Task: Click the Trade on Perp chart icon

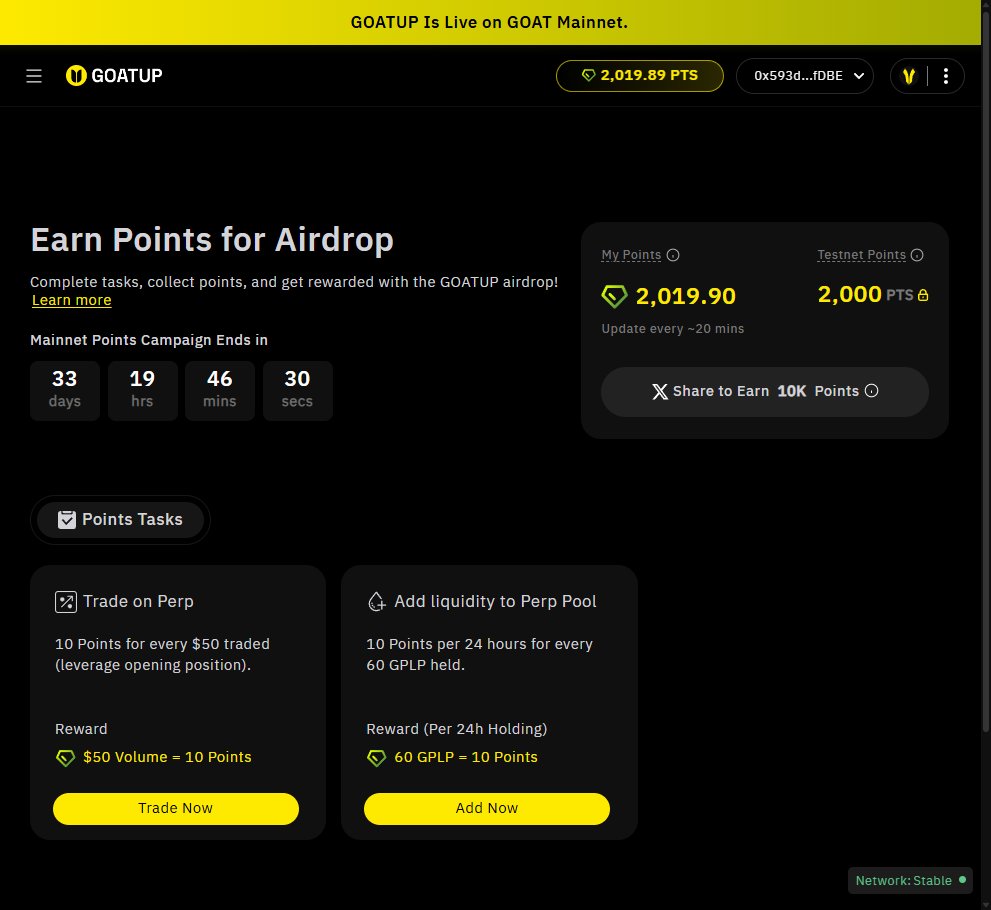Action: click(x=66, y=602)
